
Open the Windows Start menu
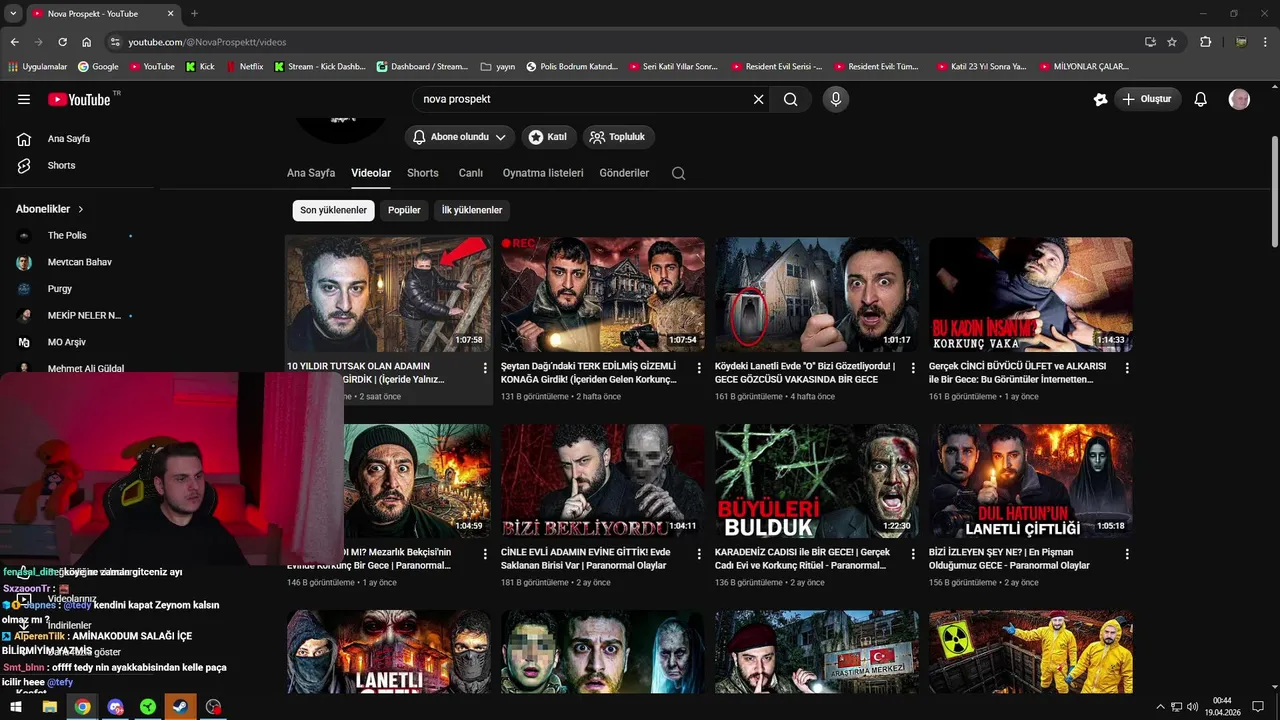[x=17, y=707]
